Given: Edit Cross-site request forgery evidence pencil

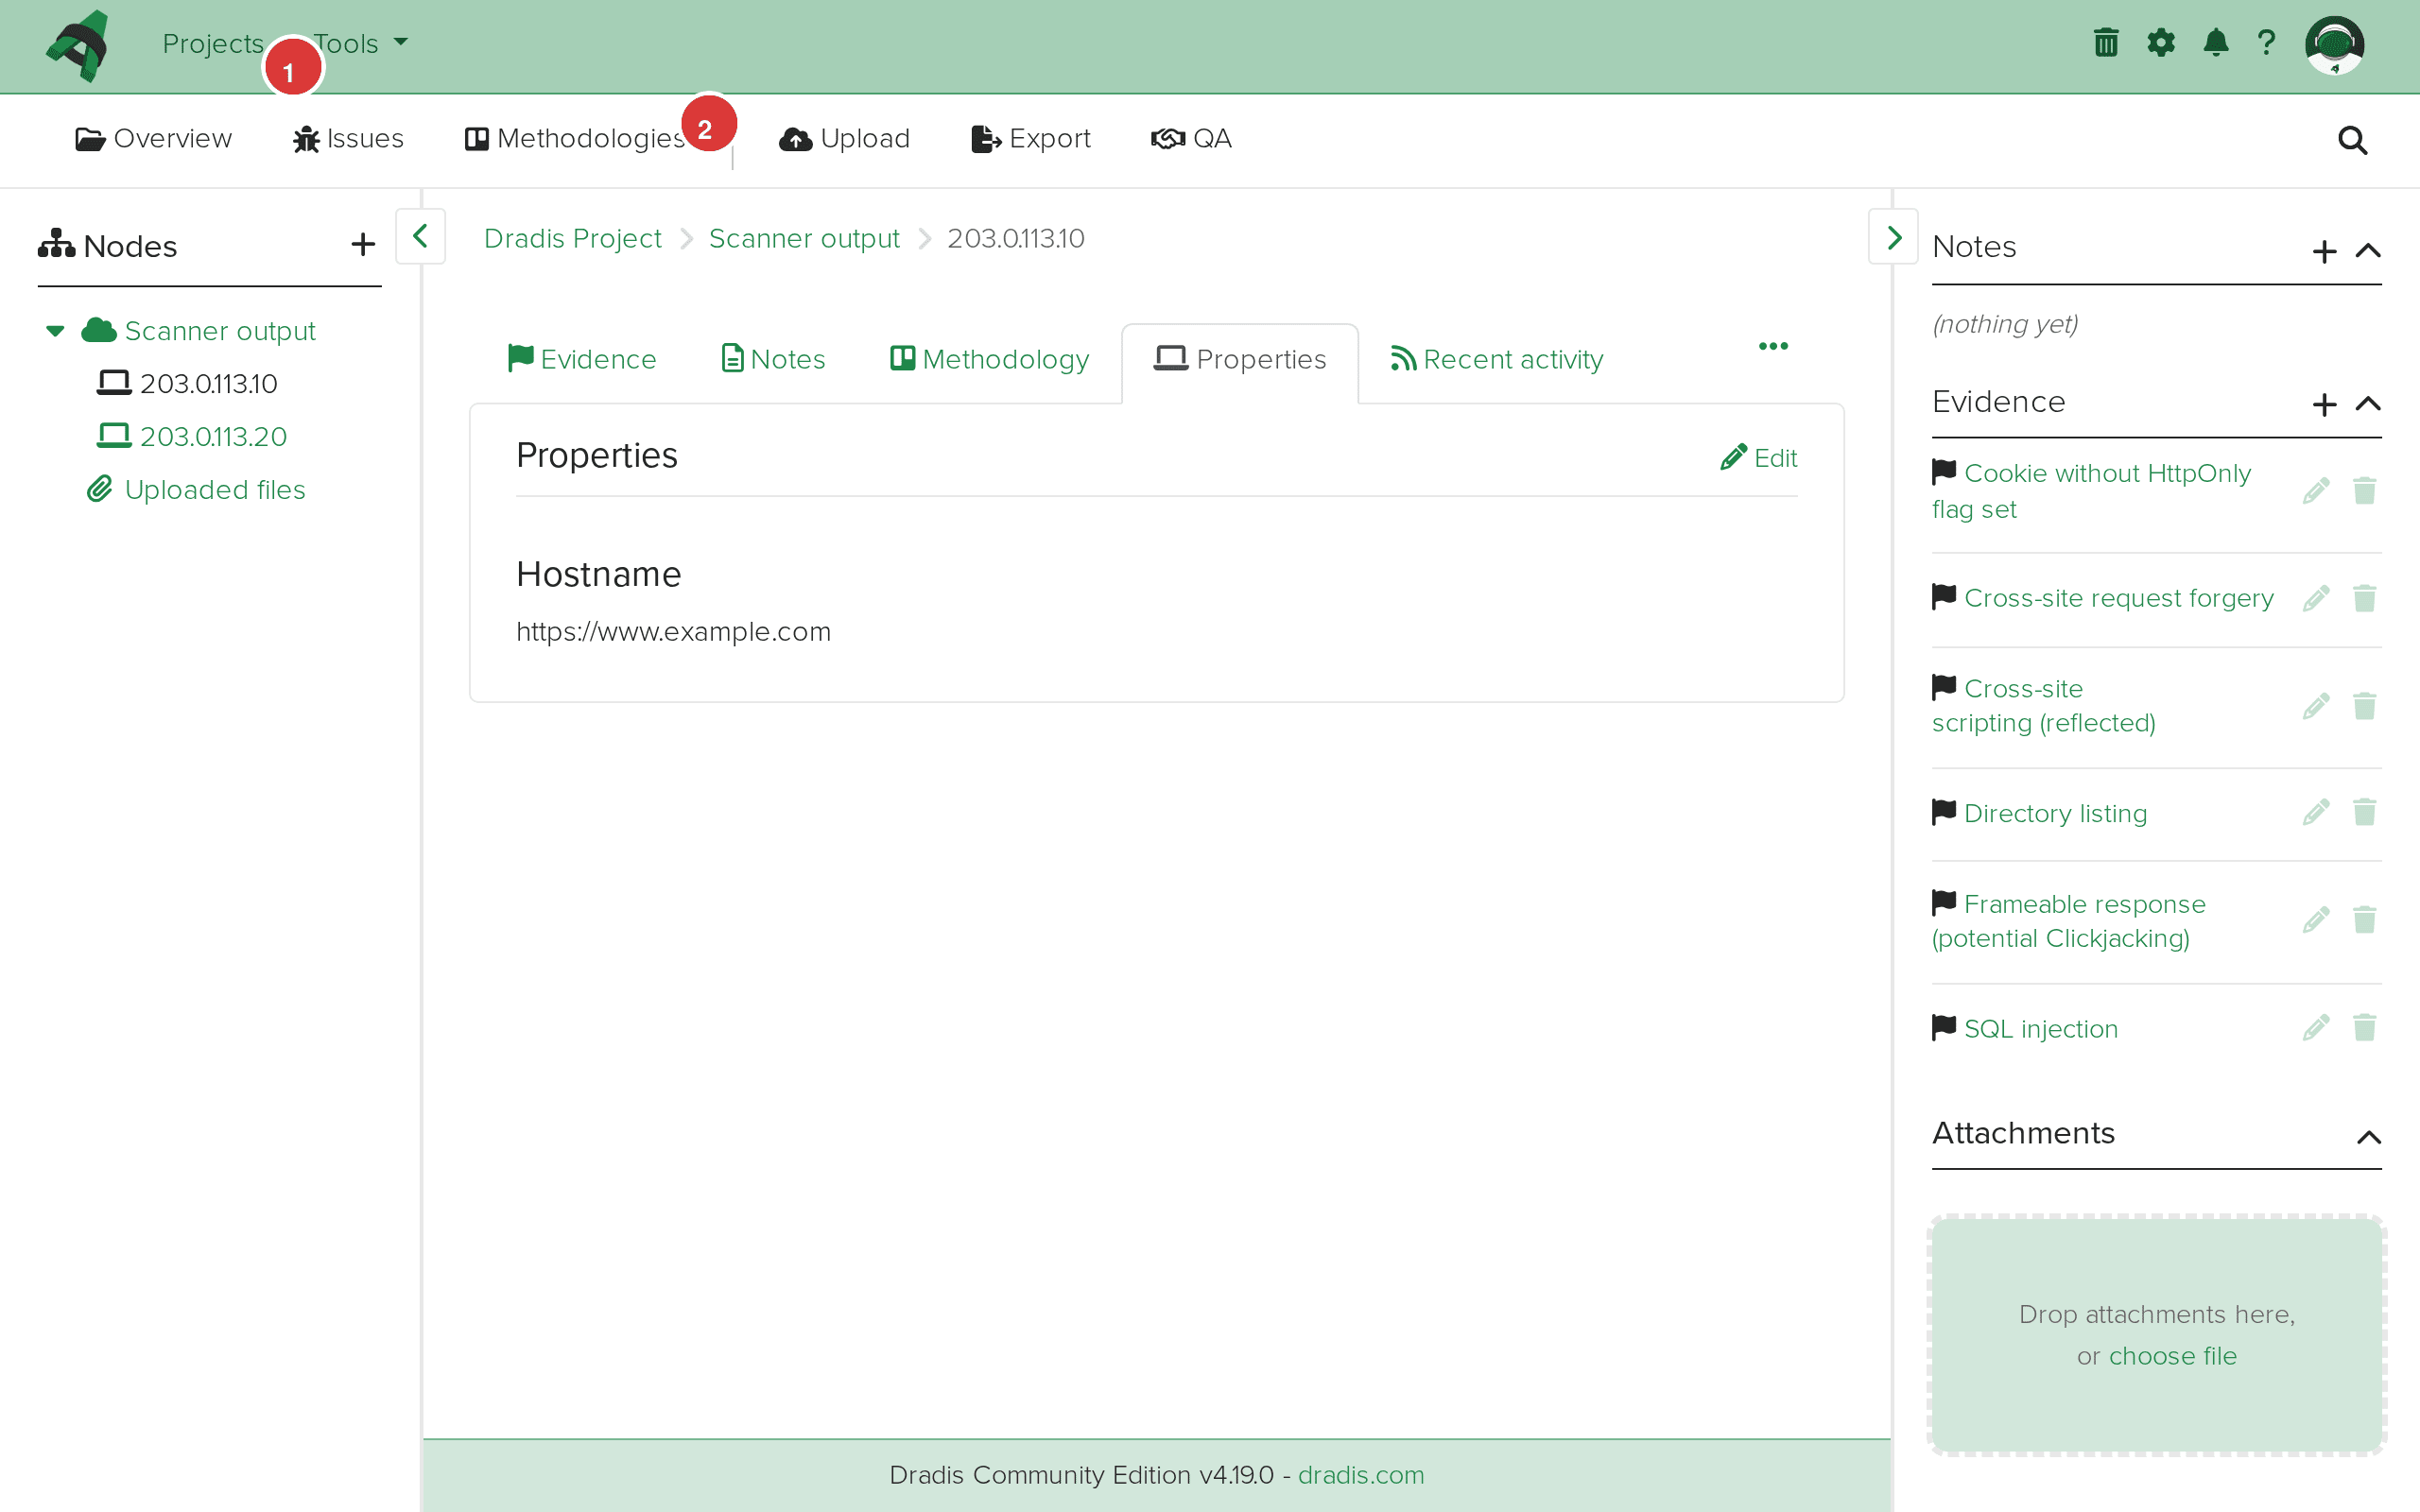Looking at the screenshot, I should coord(2315,598).
